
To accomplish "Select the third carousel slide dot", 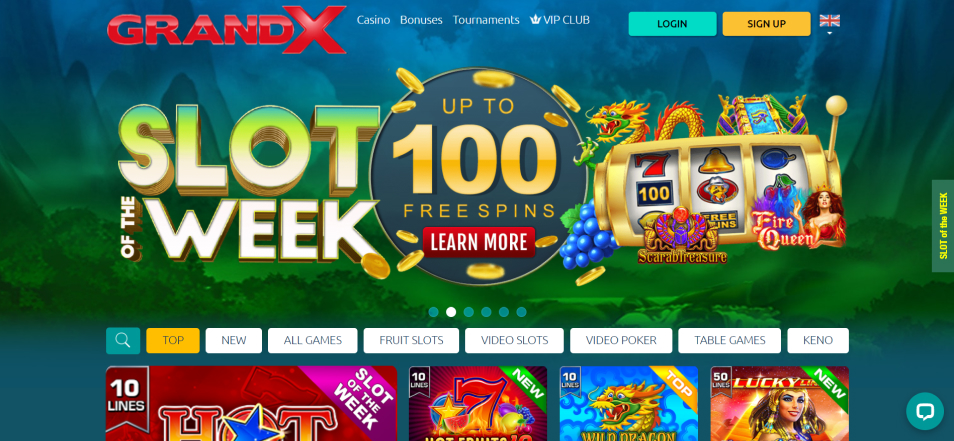I will click(468, 312).
